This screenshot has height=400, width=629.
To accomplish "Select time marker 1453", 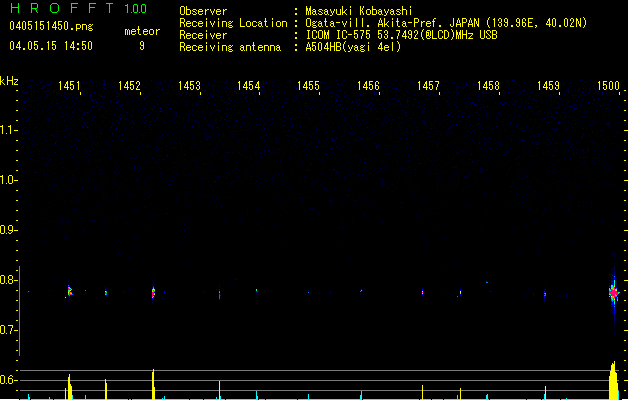I will [x=189, y=86].
